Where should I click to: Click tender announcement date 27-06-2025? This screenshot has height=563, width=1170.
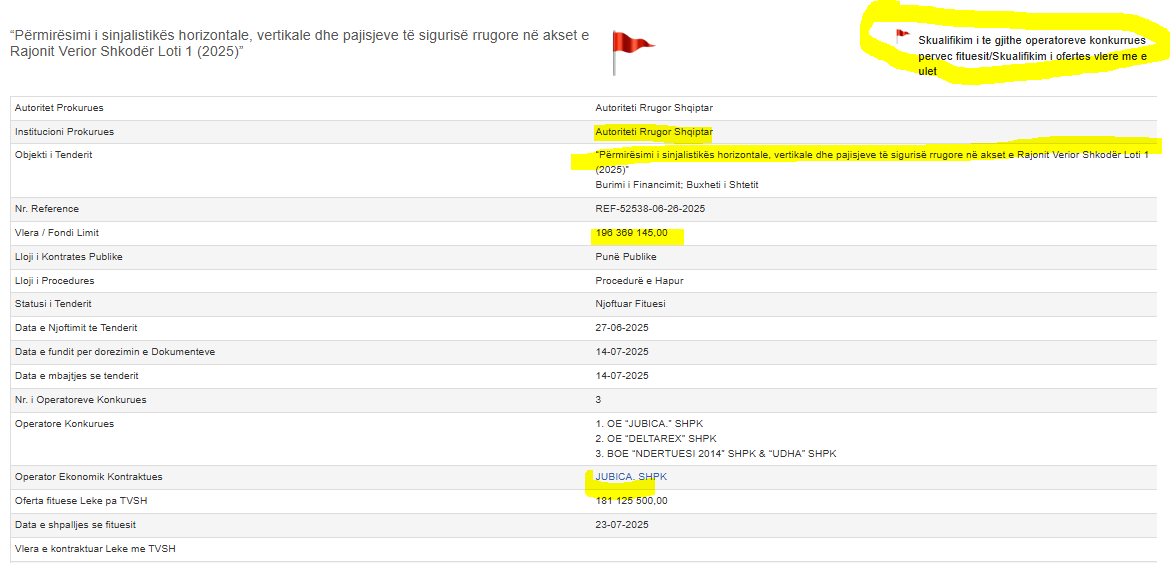(x=622, y=328)
